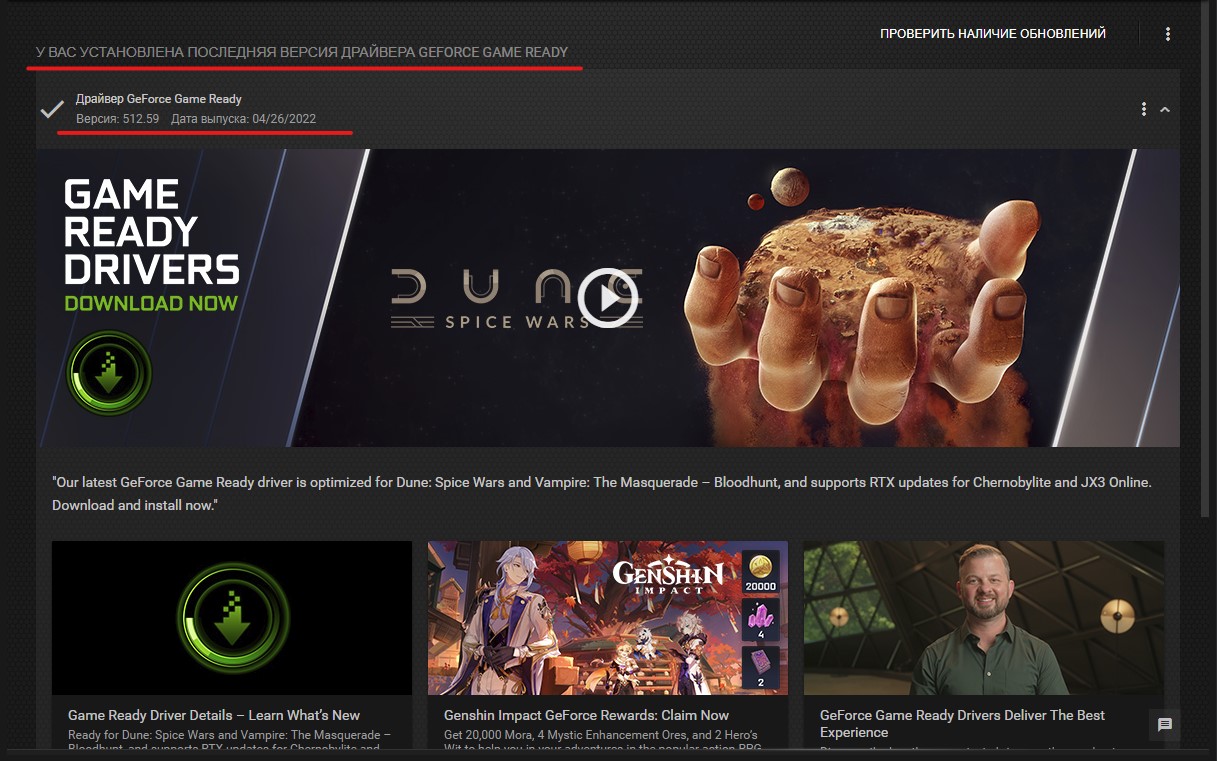The image size is (1217, 761).
Task: Collapse the GeForce Game Ready driver section
Action: 1165,109
